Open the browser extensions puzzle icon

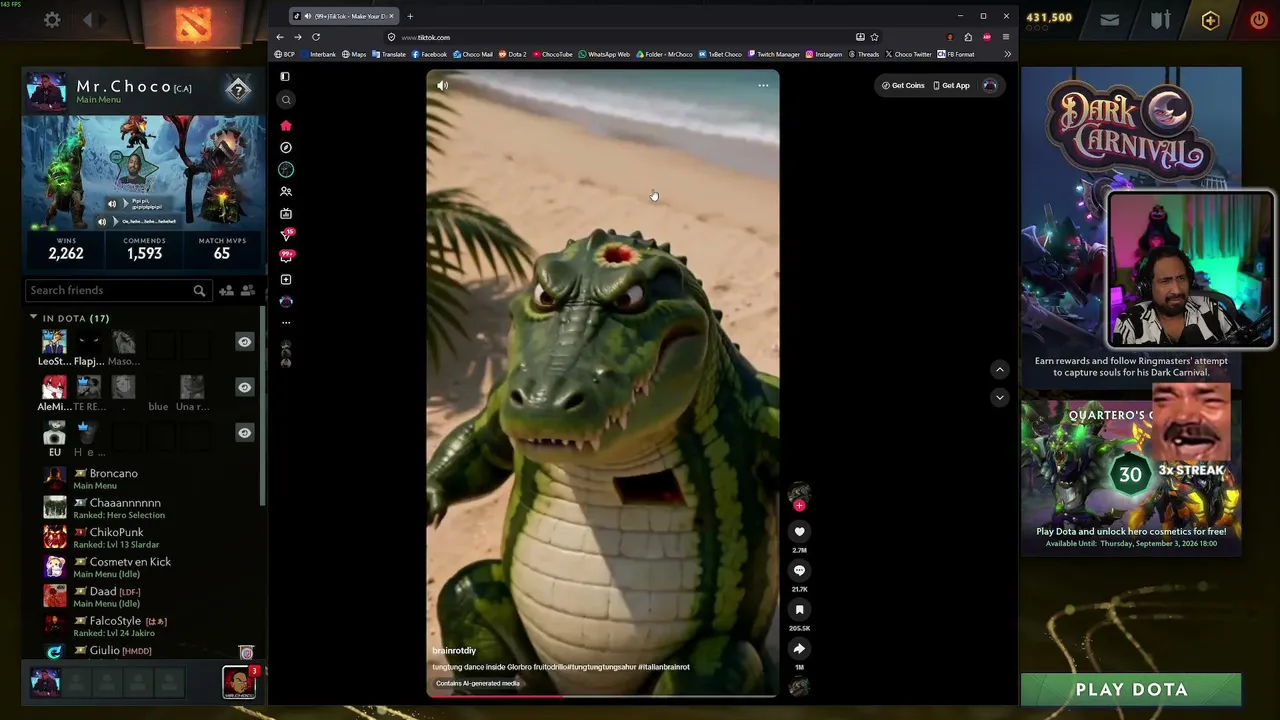tap(968, 38)
